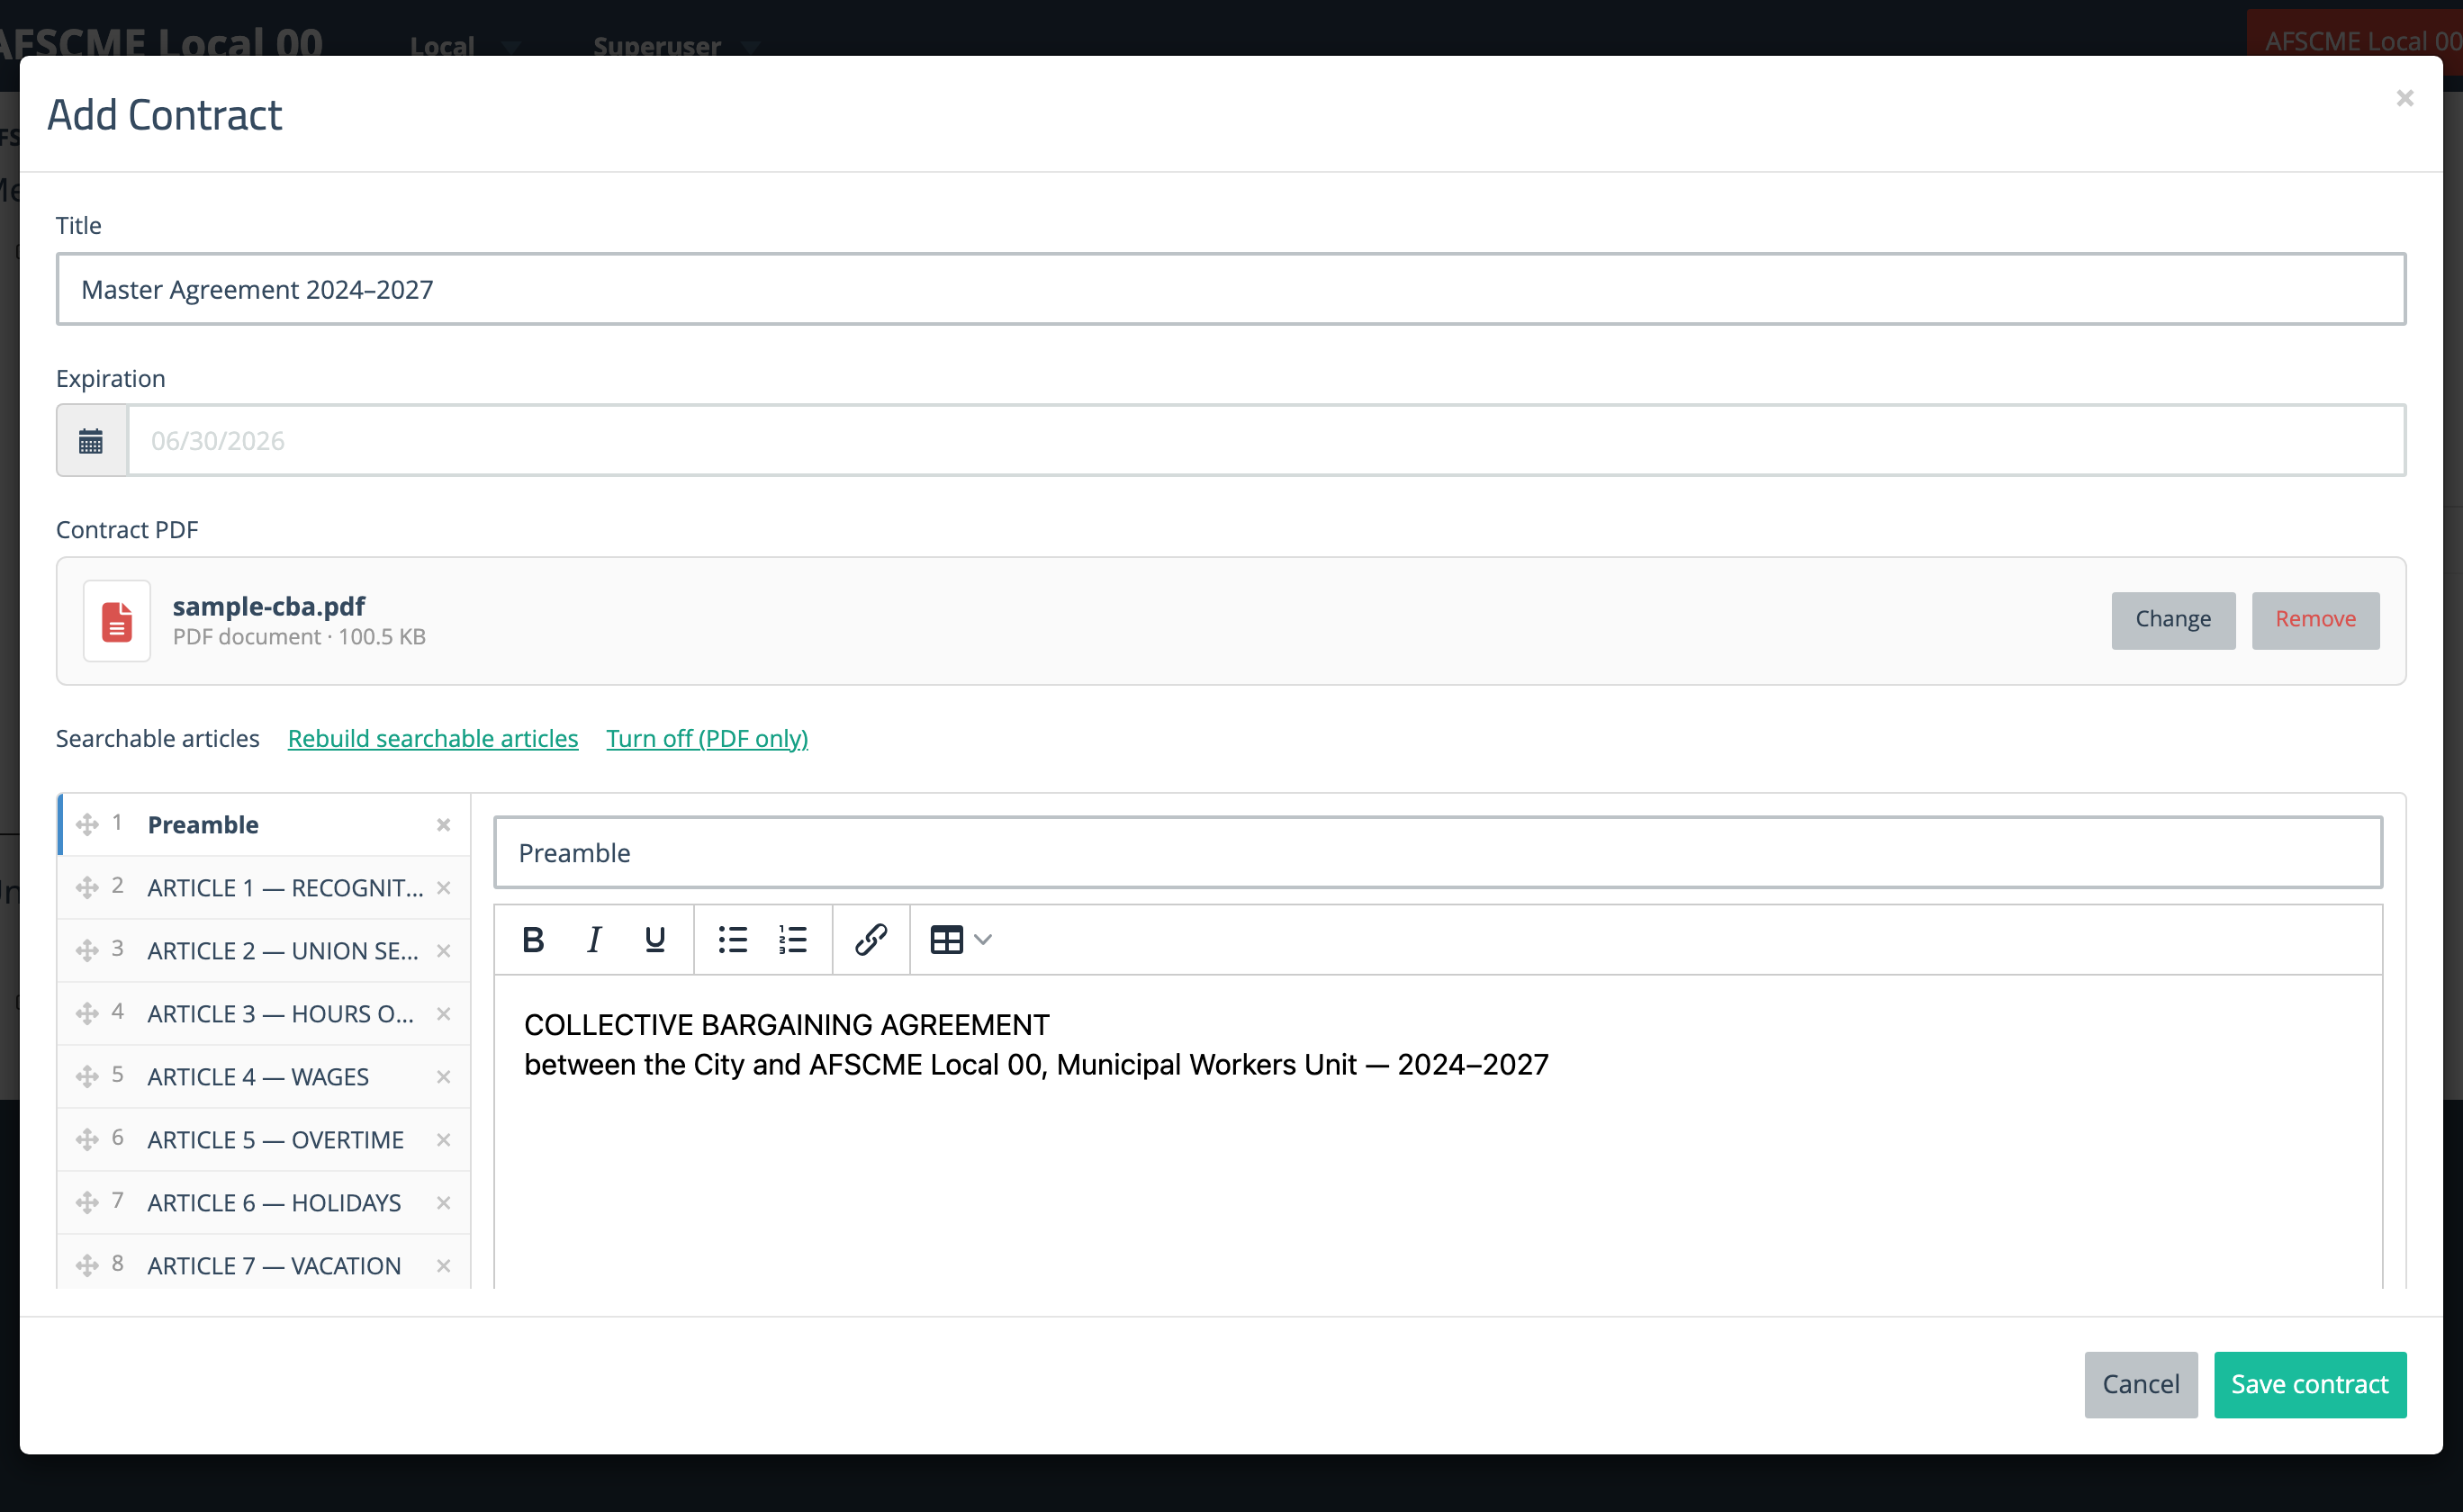
Task: Select ARTICLE 4 — WAGES in the list
Action: (x=264, y=1077)
